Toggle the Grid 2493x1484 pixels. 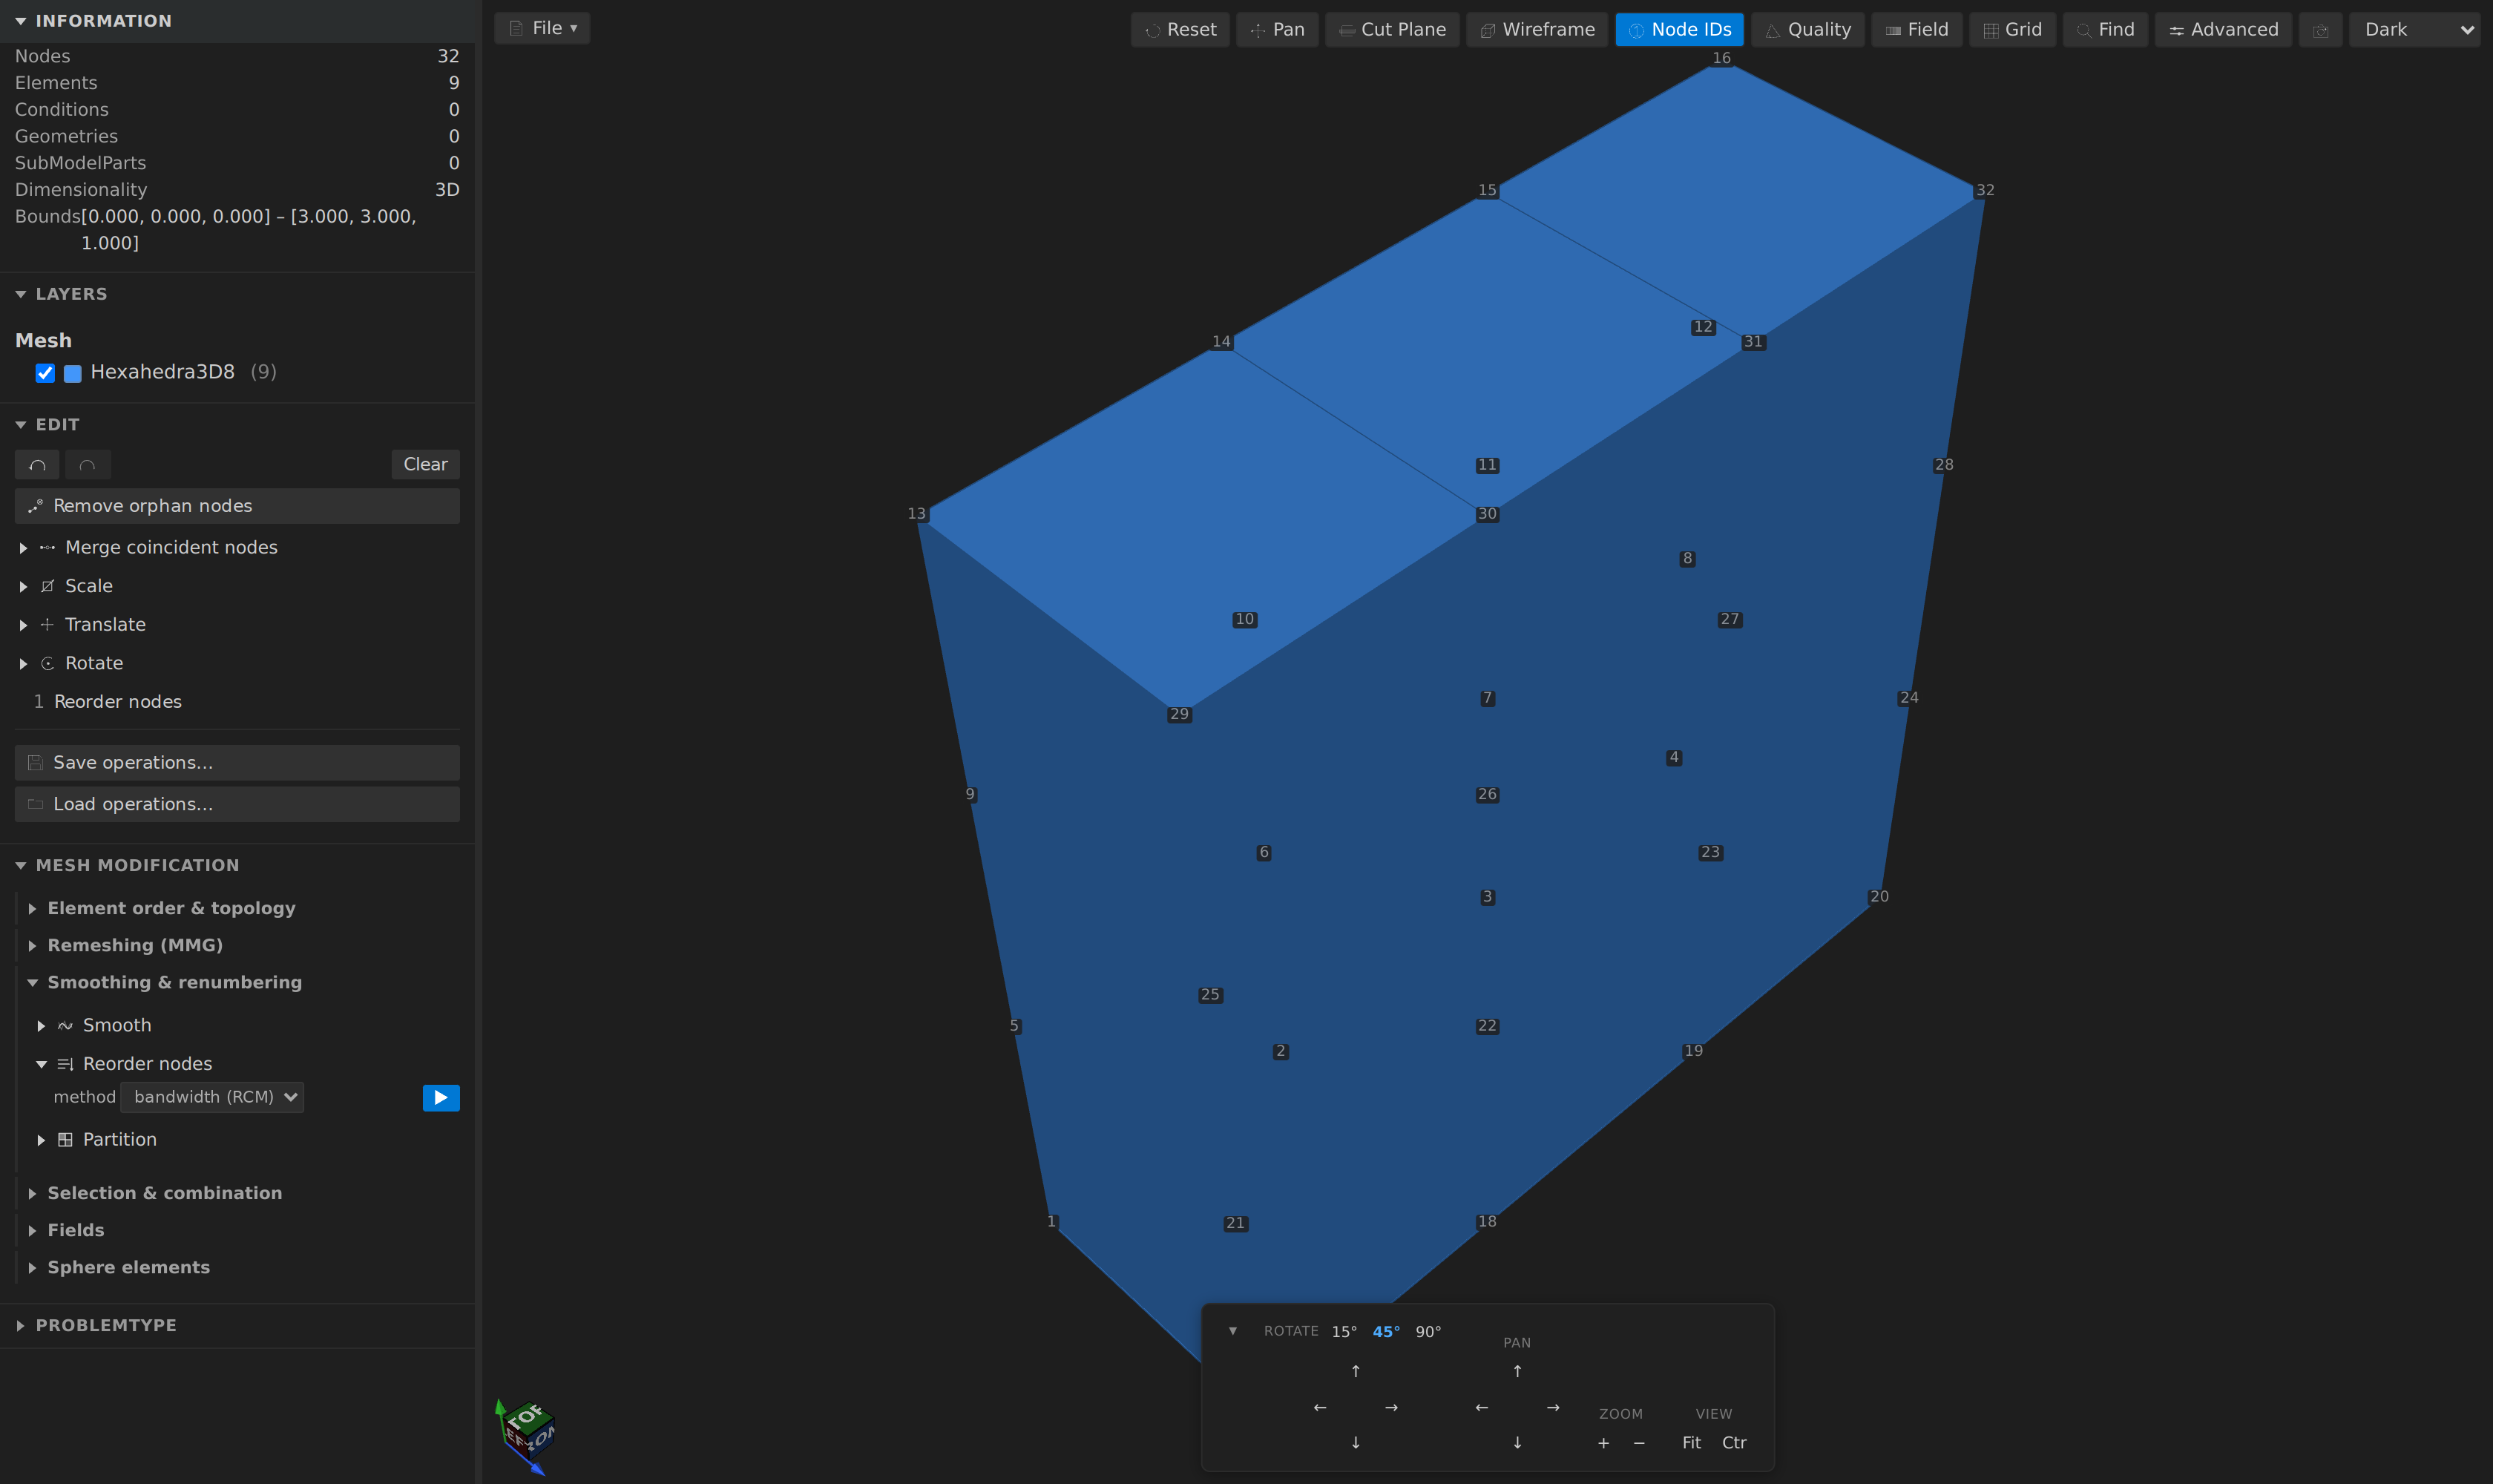coord(2012,30)
